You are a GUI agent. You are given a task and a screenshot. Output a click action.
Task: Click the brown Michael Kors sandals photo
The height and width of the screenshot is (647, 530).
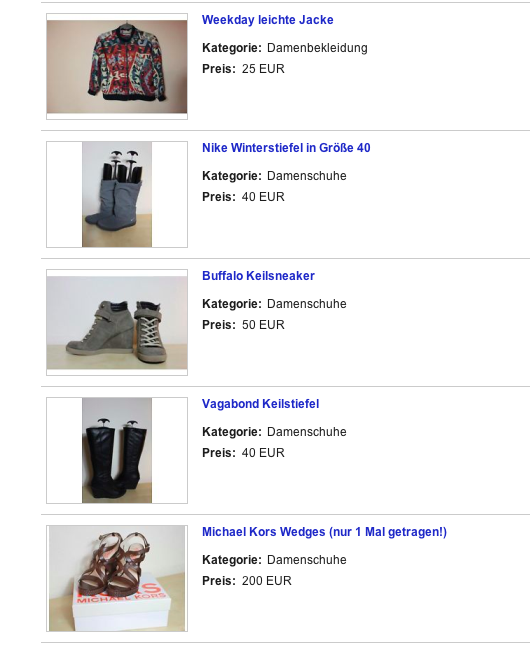point(117,578)
